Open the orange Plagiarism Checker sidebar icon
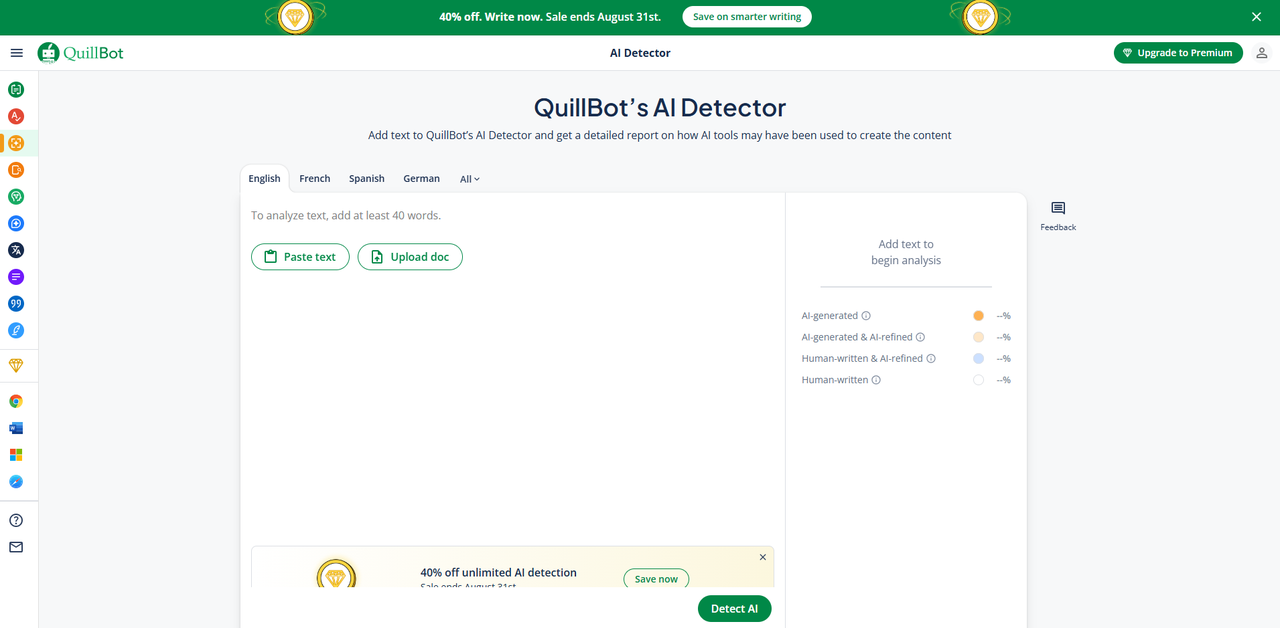 click(16, 170)
